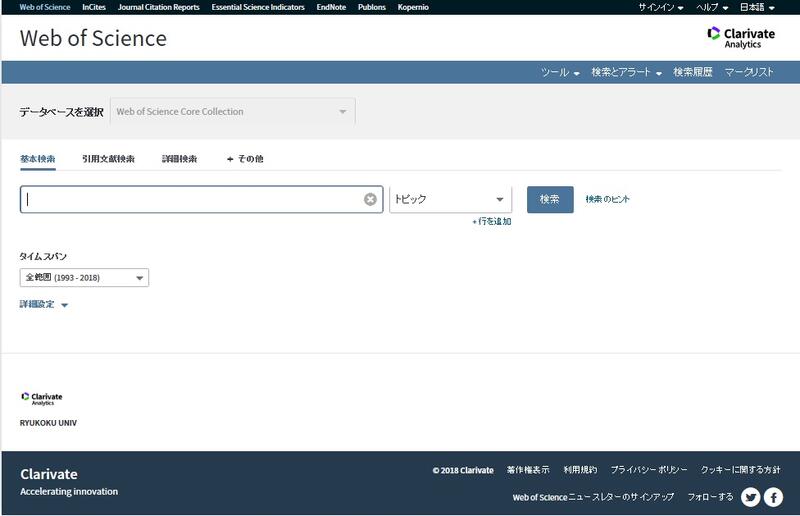Open サインイン dropdown menu
Screen dimensions: 800x516
tap(661, 7)
